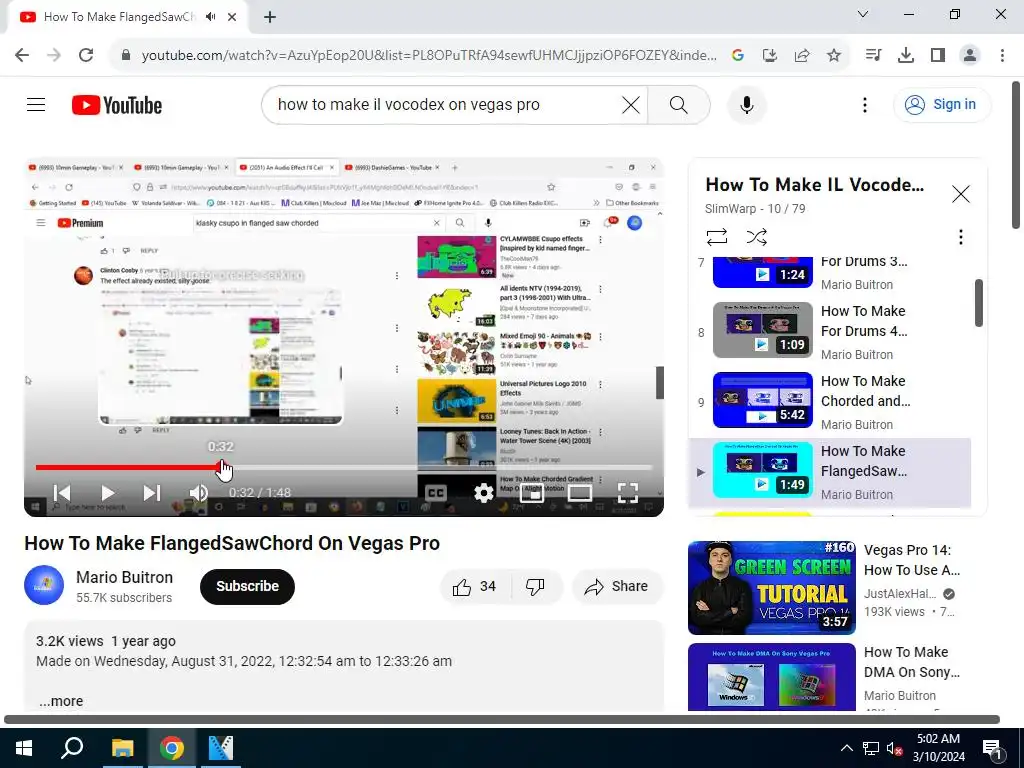Enter full screen video mode

pos(628,493)
